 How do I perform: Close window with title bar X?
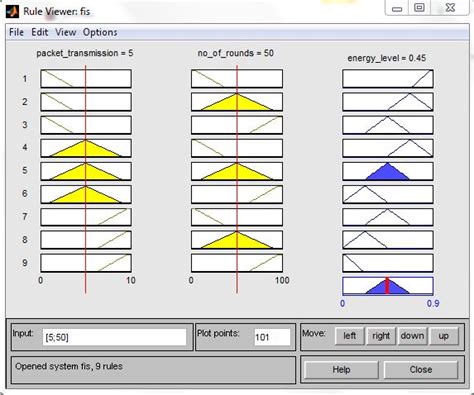[450, 8]
